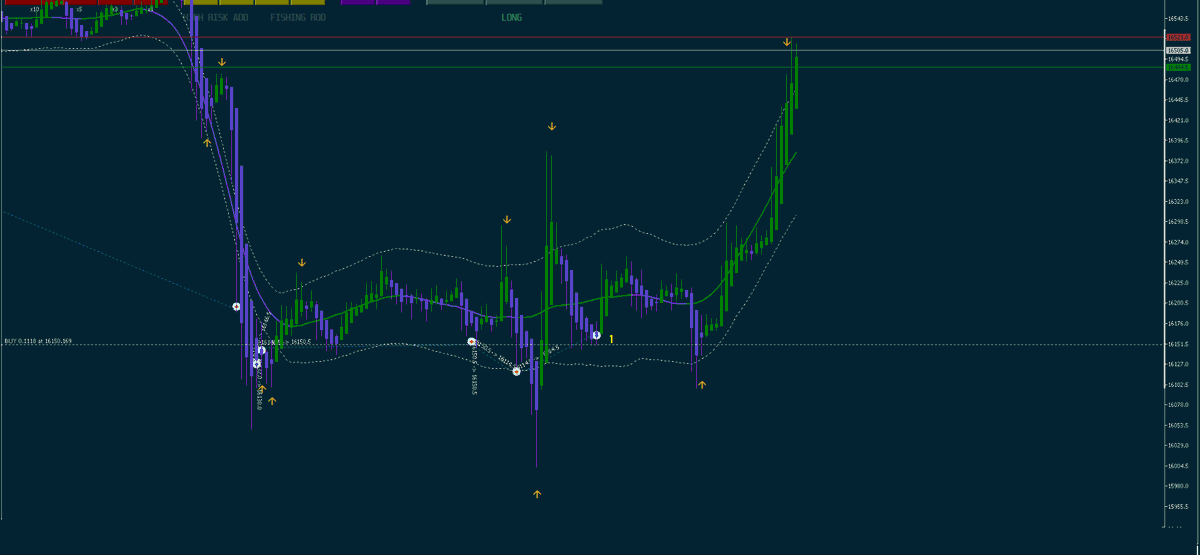This screenshot has height=555, width=1200.
Task: Click the down arrow above the tallest middle spike
Action: coord(551,126)
